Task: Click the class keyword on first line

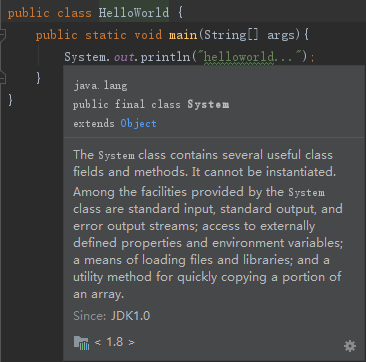Action: 74,13
